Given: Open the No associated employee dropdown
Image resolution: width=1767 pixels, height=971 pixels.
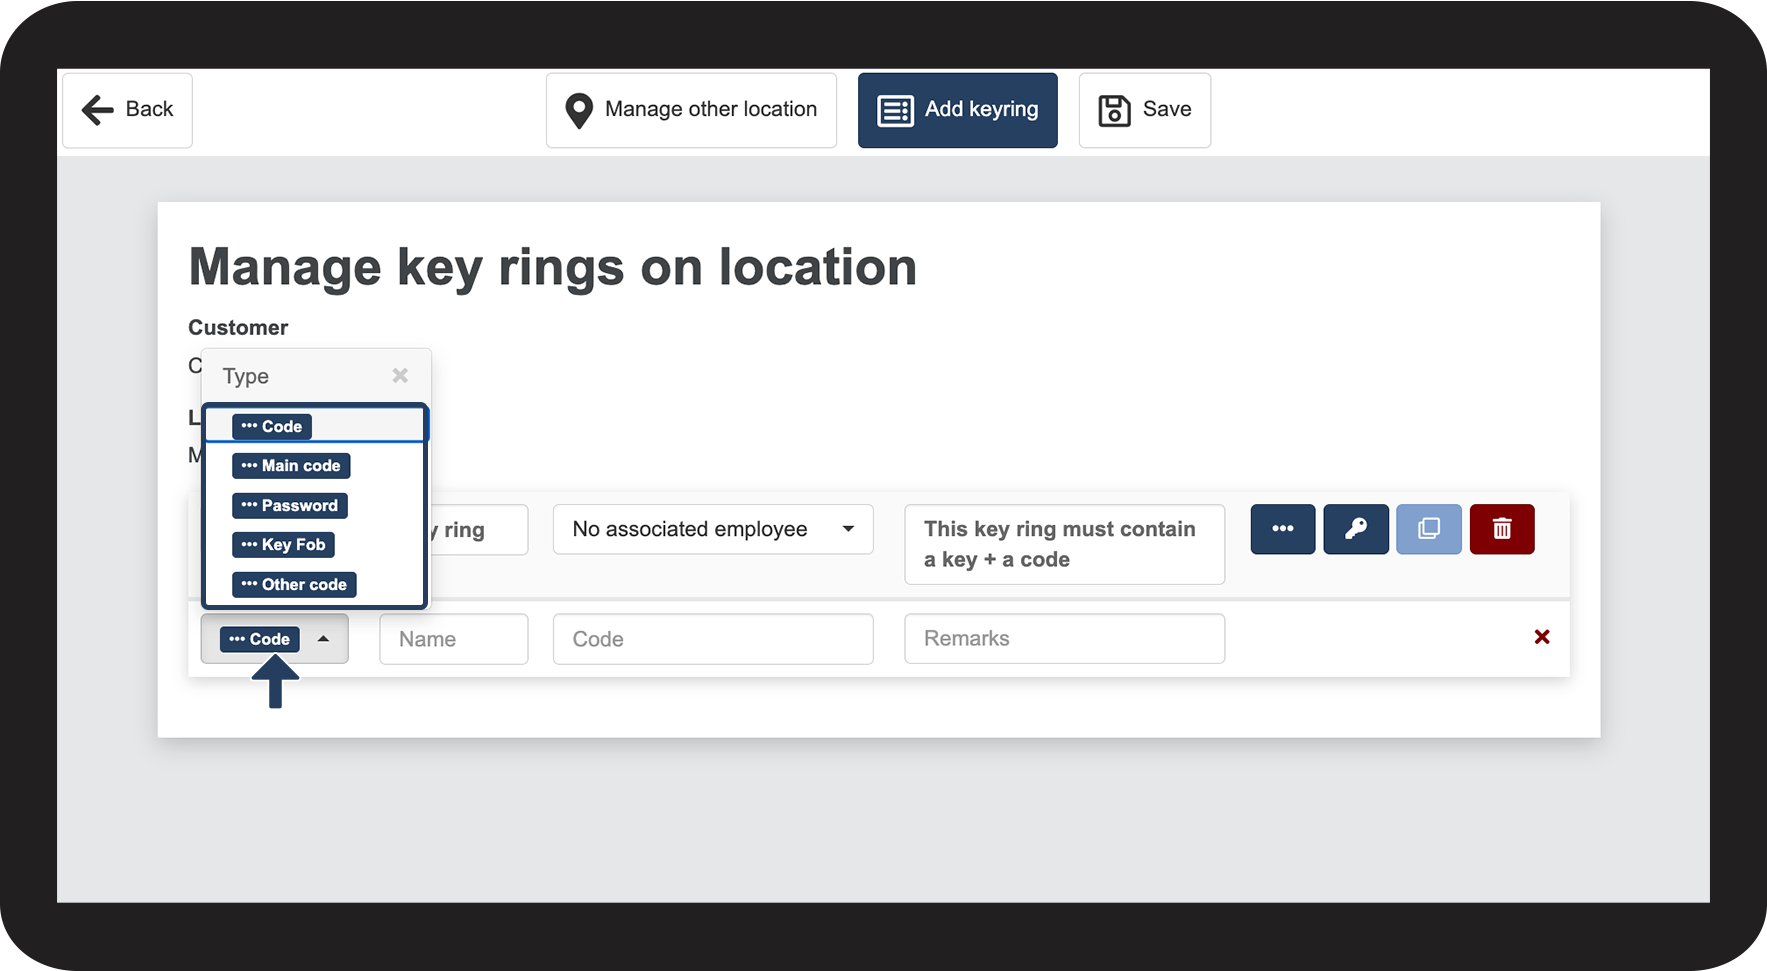Looking at the screenshot, I should click(x=712, y=529).
